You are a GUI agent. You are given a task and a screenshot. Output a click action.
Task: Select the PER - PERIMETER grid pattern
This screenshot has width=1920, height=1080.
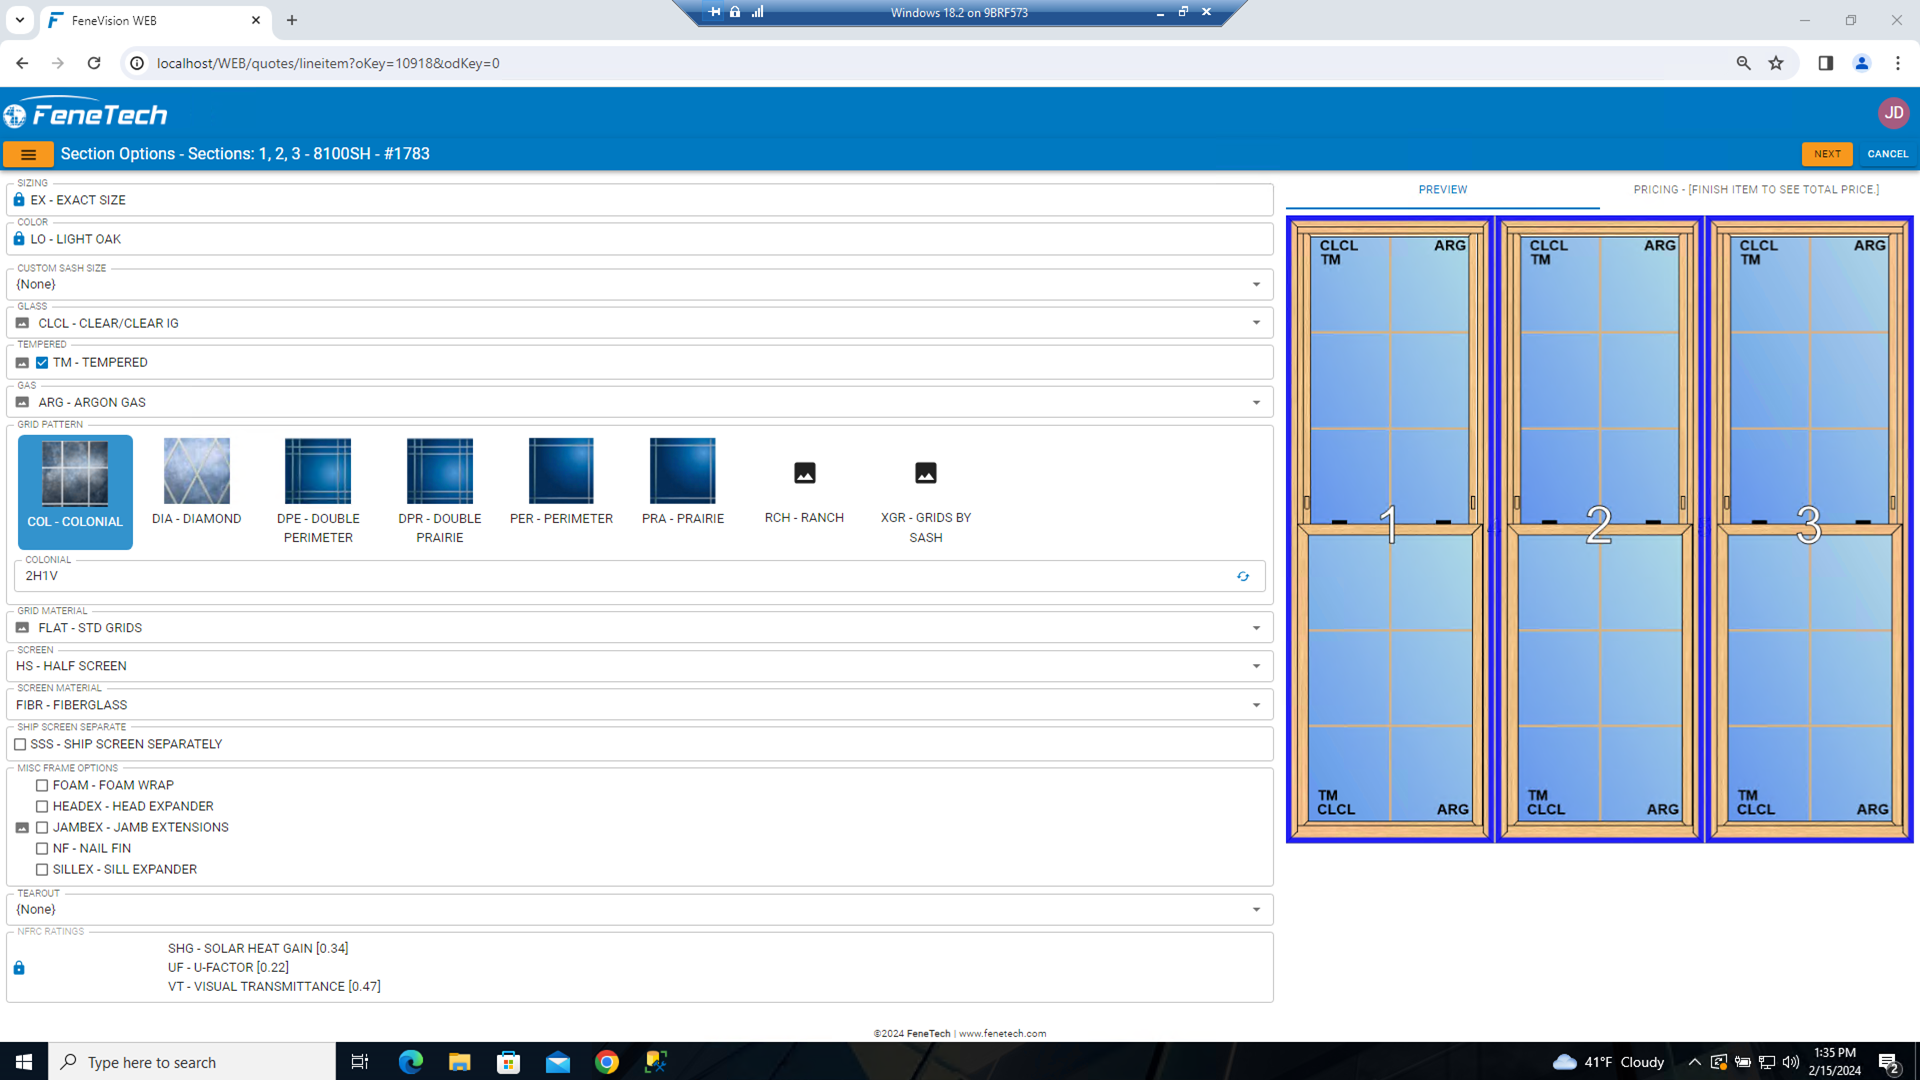561,491
